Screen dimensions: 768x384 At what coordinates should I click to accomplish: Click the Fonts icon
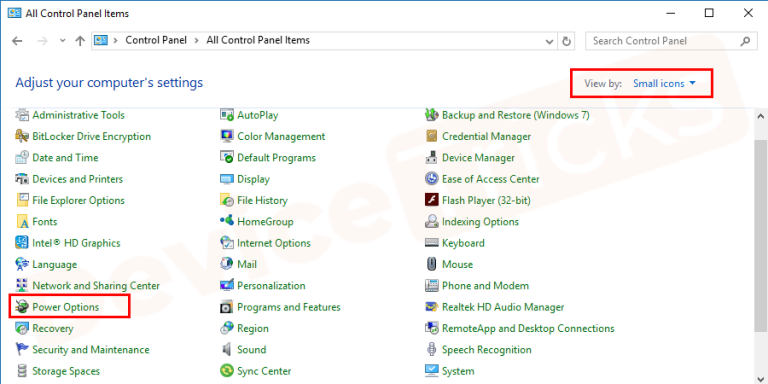[x=22, y=222]
